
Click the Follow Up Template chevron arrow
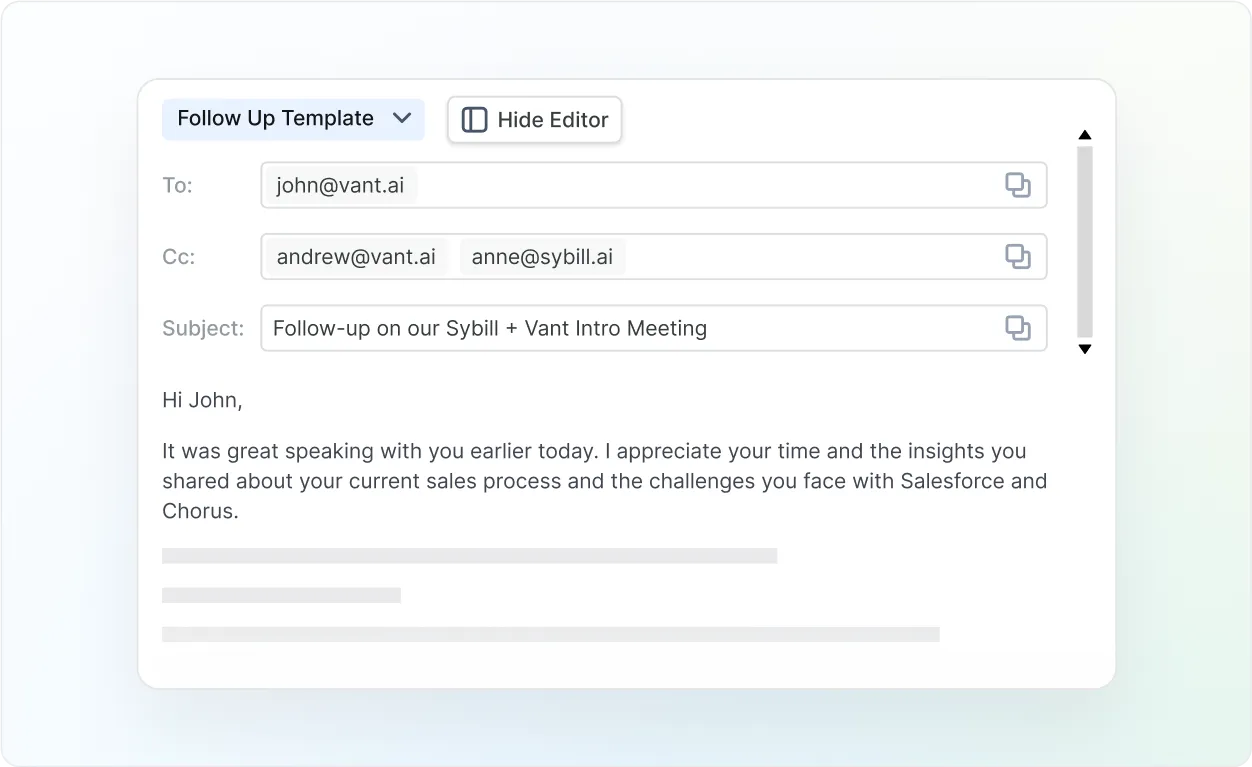click(x=402, y=118)
